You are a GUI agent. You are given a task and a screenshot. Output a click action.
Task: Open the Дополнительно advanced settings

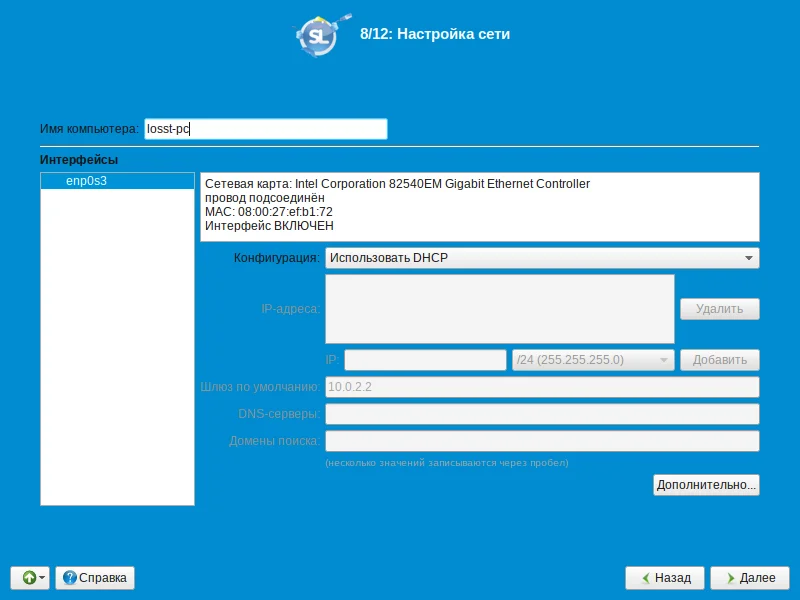[x=706, y=485]
